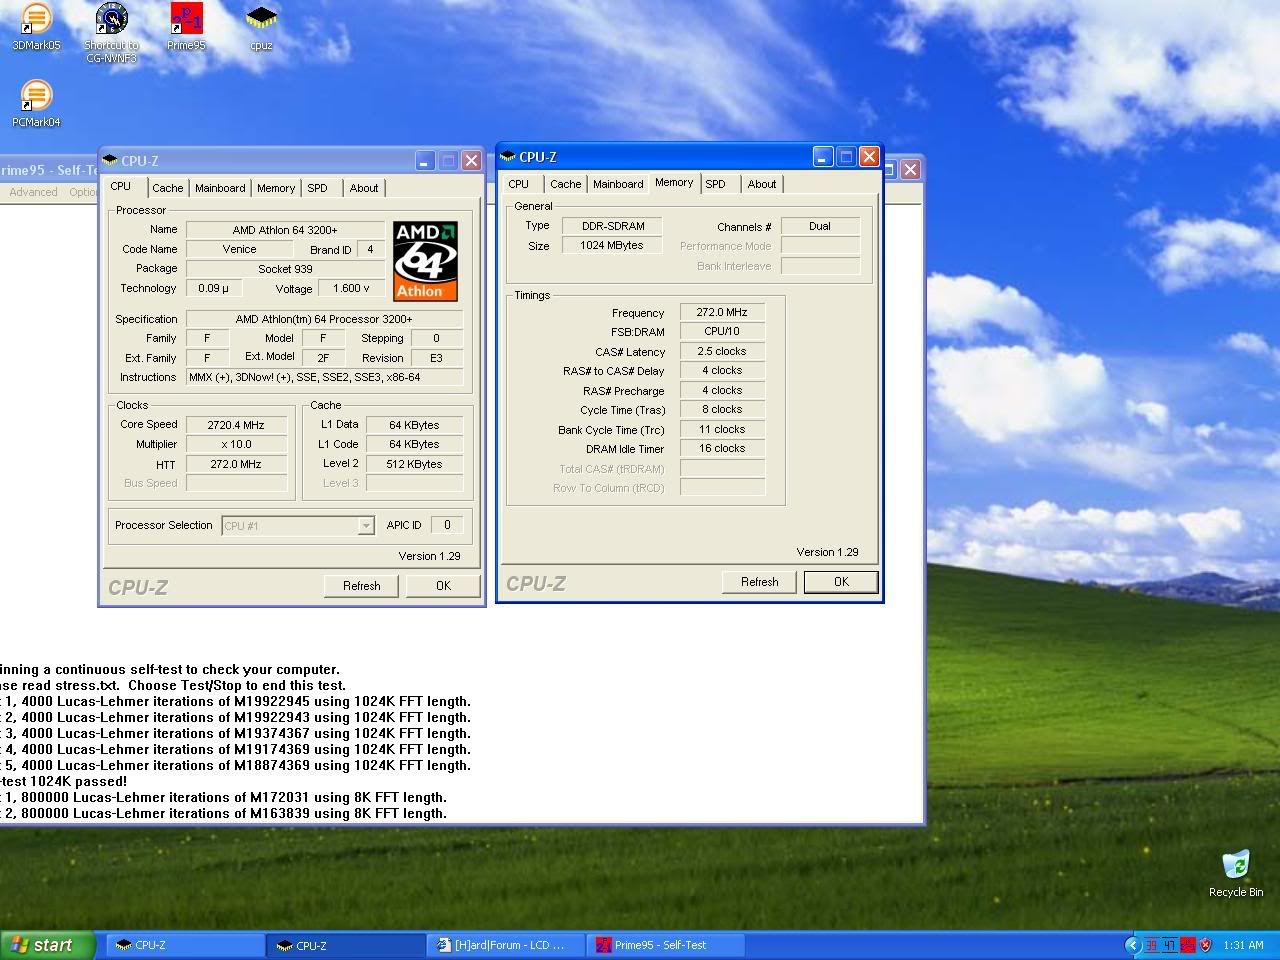Image resolution: width=1280 pixels, height=960 pixels.
Task: Click the memory Size value 1024 MBytes
Action: [613, 245]
